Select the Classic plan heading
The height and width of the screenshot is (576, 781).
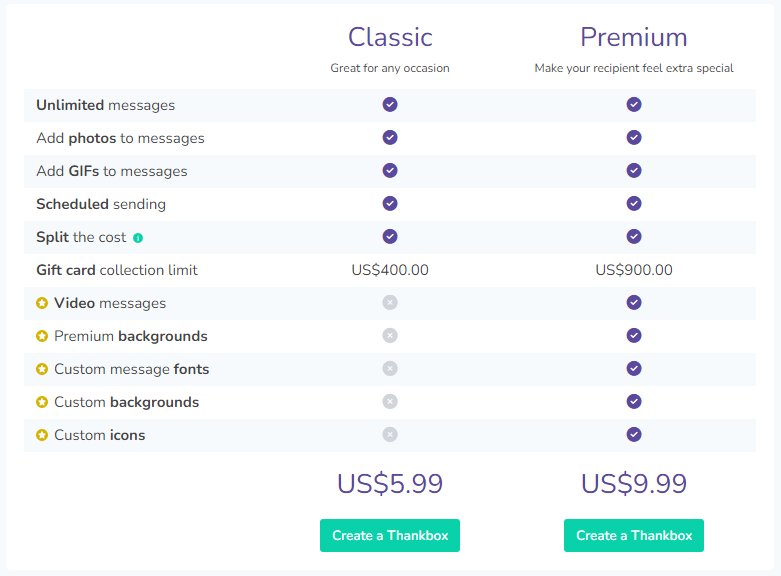390,37
